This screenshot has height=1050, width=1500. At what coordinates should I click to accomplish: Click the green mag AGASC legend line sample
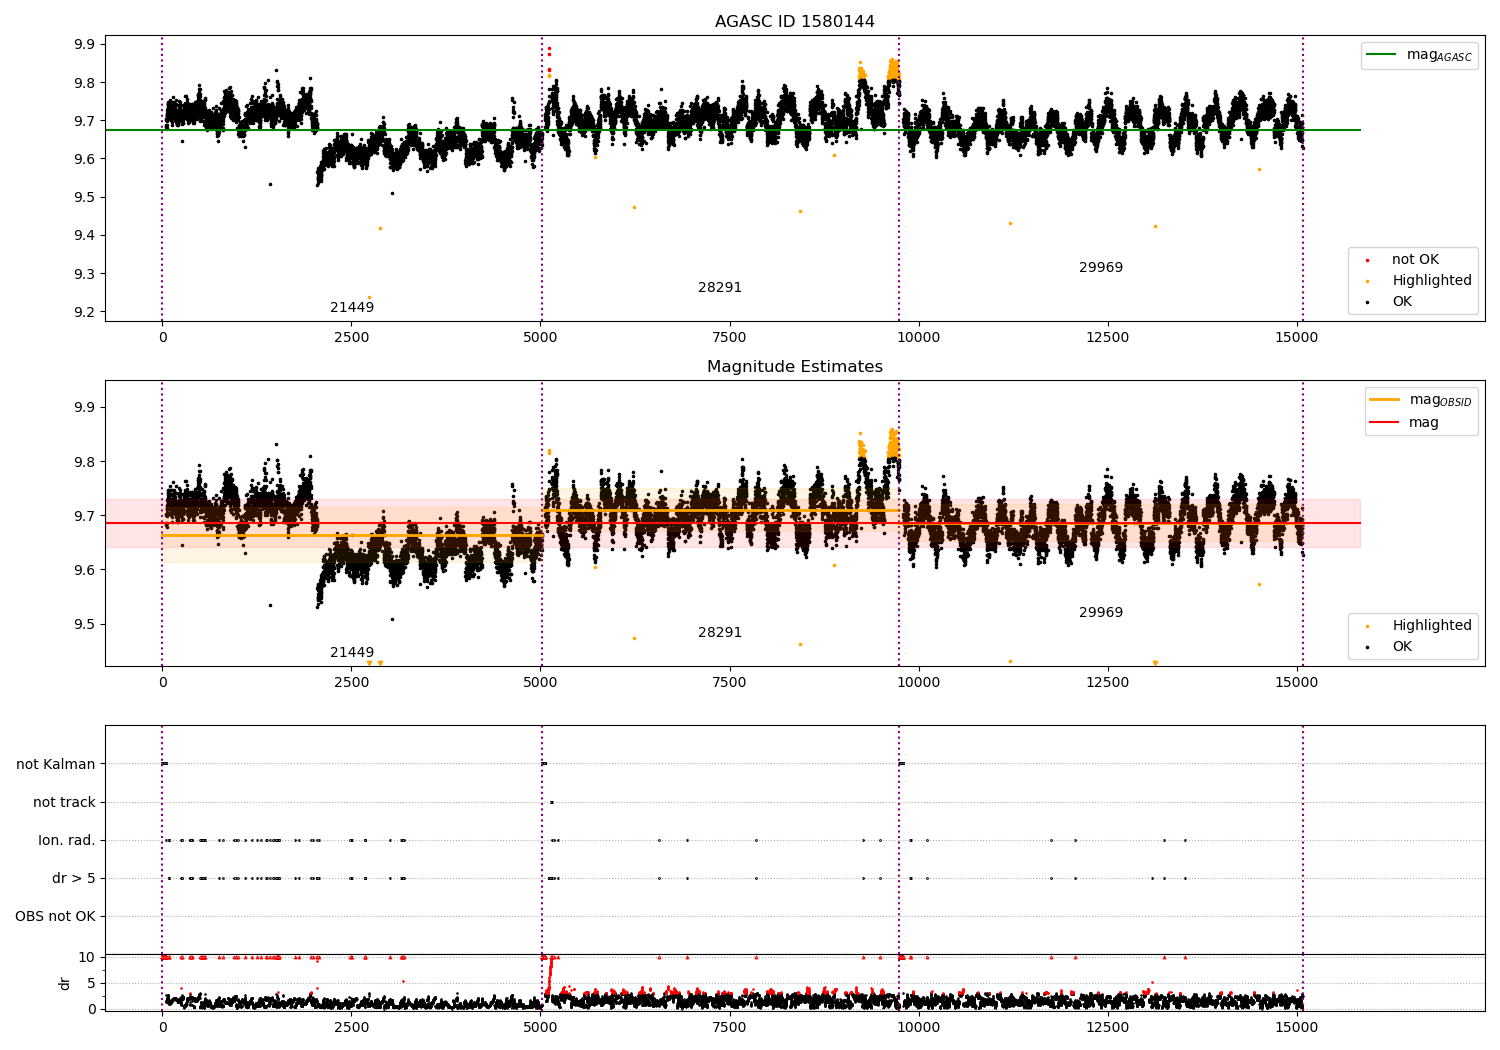tap(1381, 55)
